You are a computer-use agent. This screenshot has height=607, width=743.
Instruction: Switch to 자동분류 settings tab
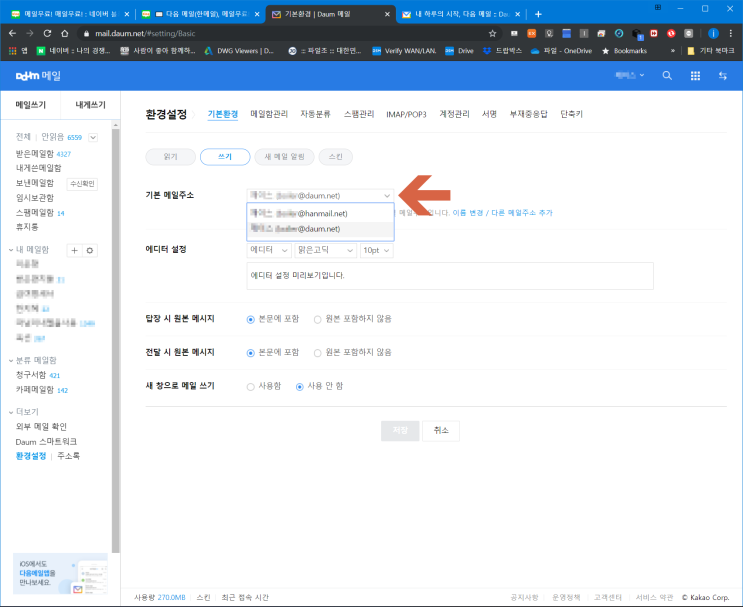click(x=315, y=114)
